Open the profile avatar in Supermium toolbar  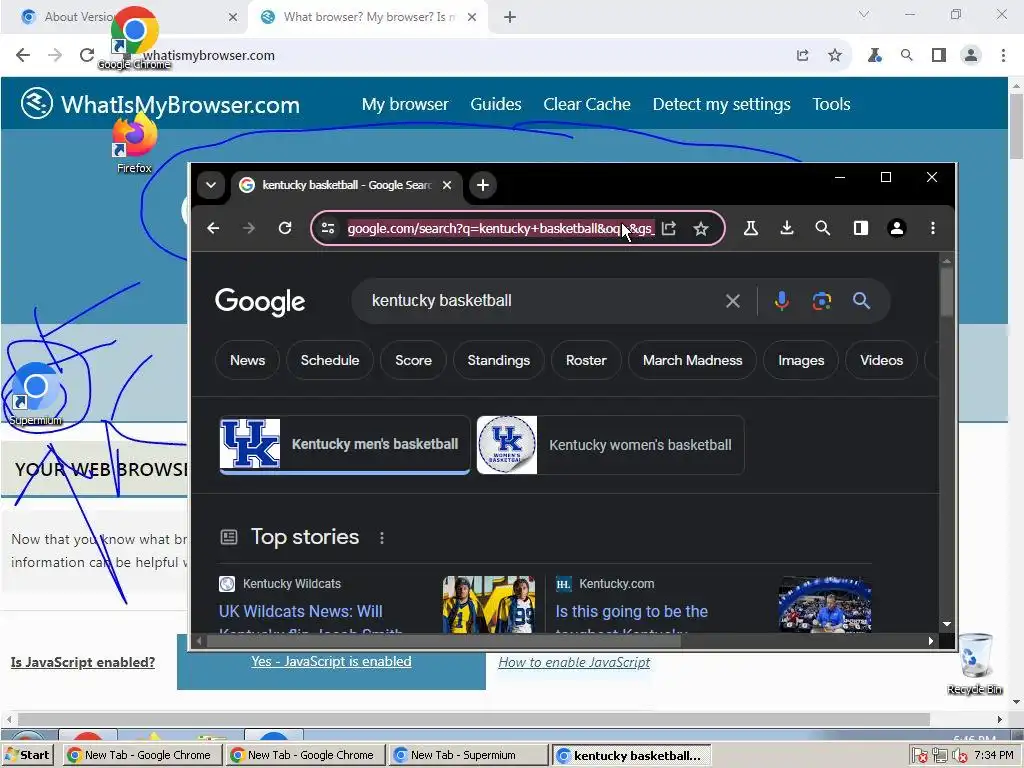[x=897, y=228]
